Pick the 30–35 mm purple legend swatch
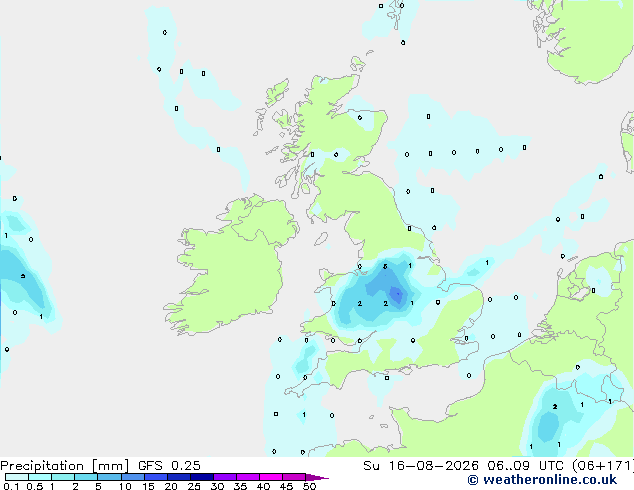The height and width of the screenshot is (490, 634). tap(225, 477)
